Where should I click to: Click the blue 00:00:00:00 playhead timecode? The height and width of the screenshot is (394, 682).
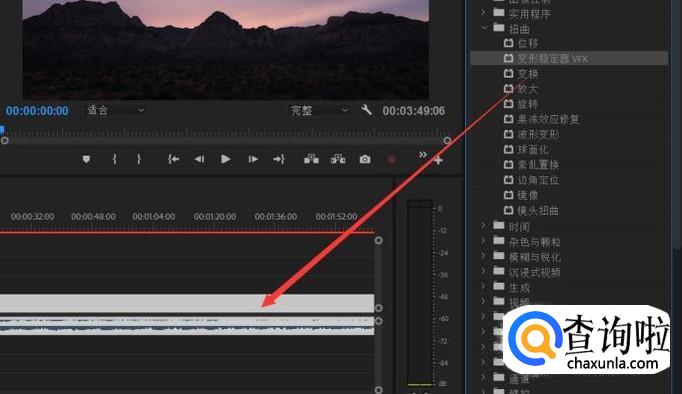coord(37,111)
